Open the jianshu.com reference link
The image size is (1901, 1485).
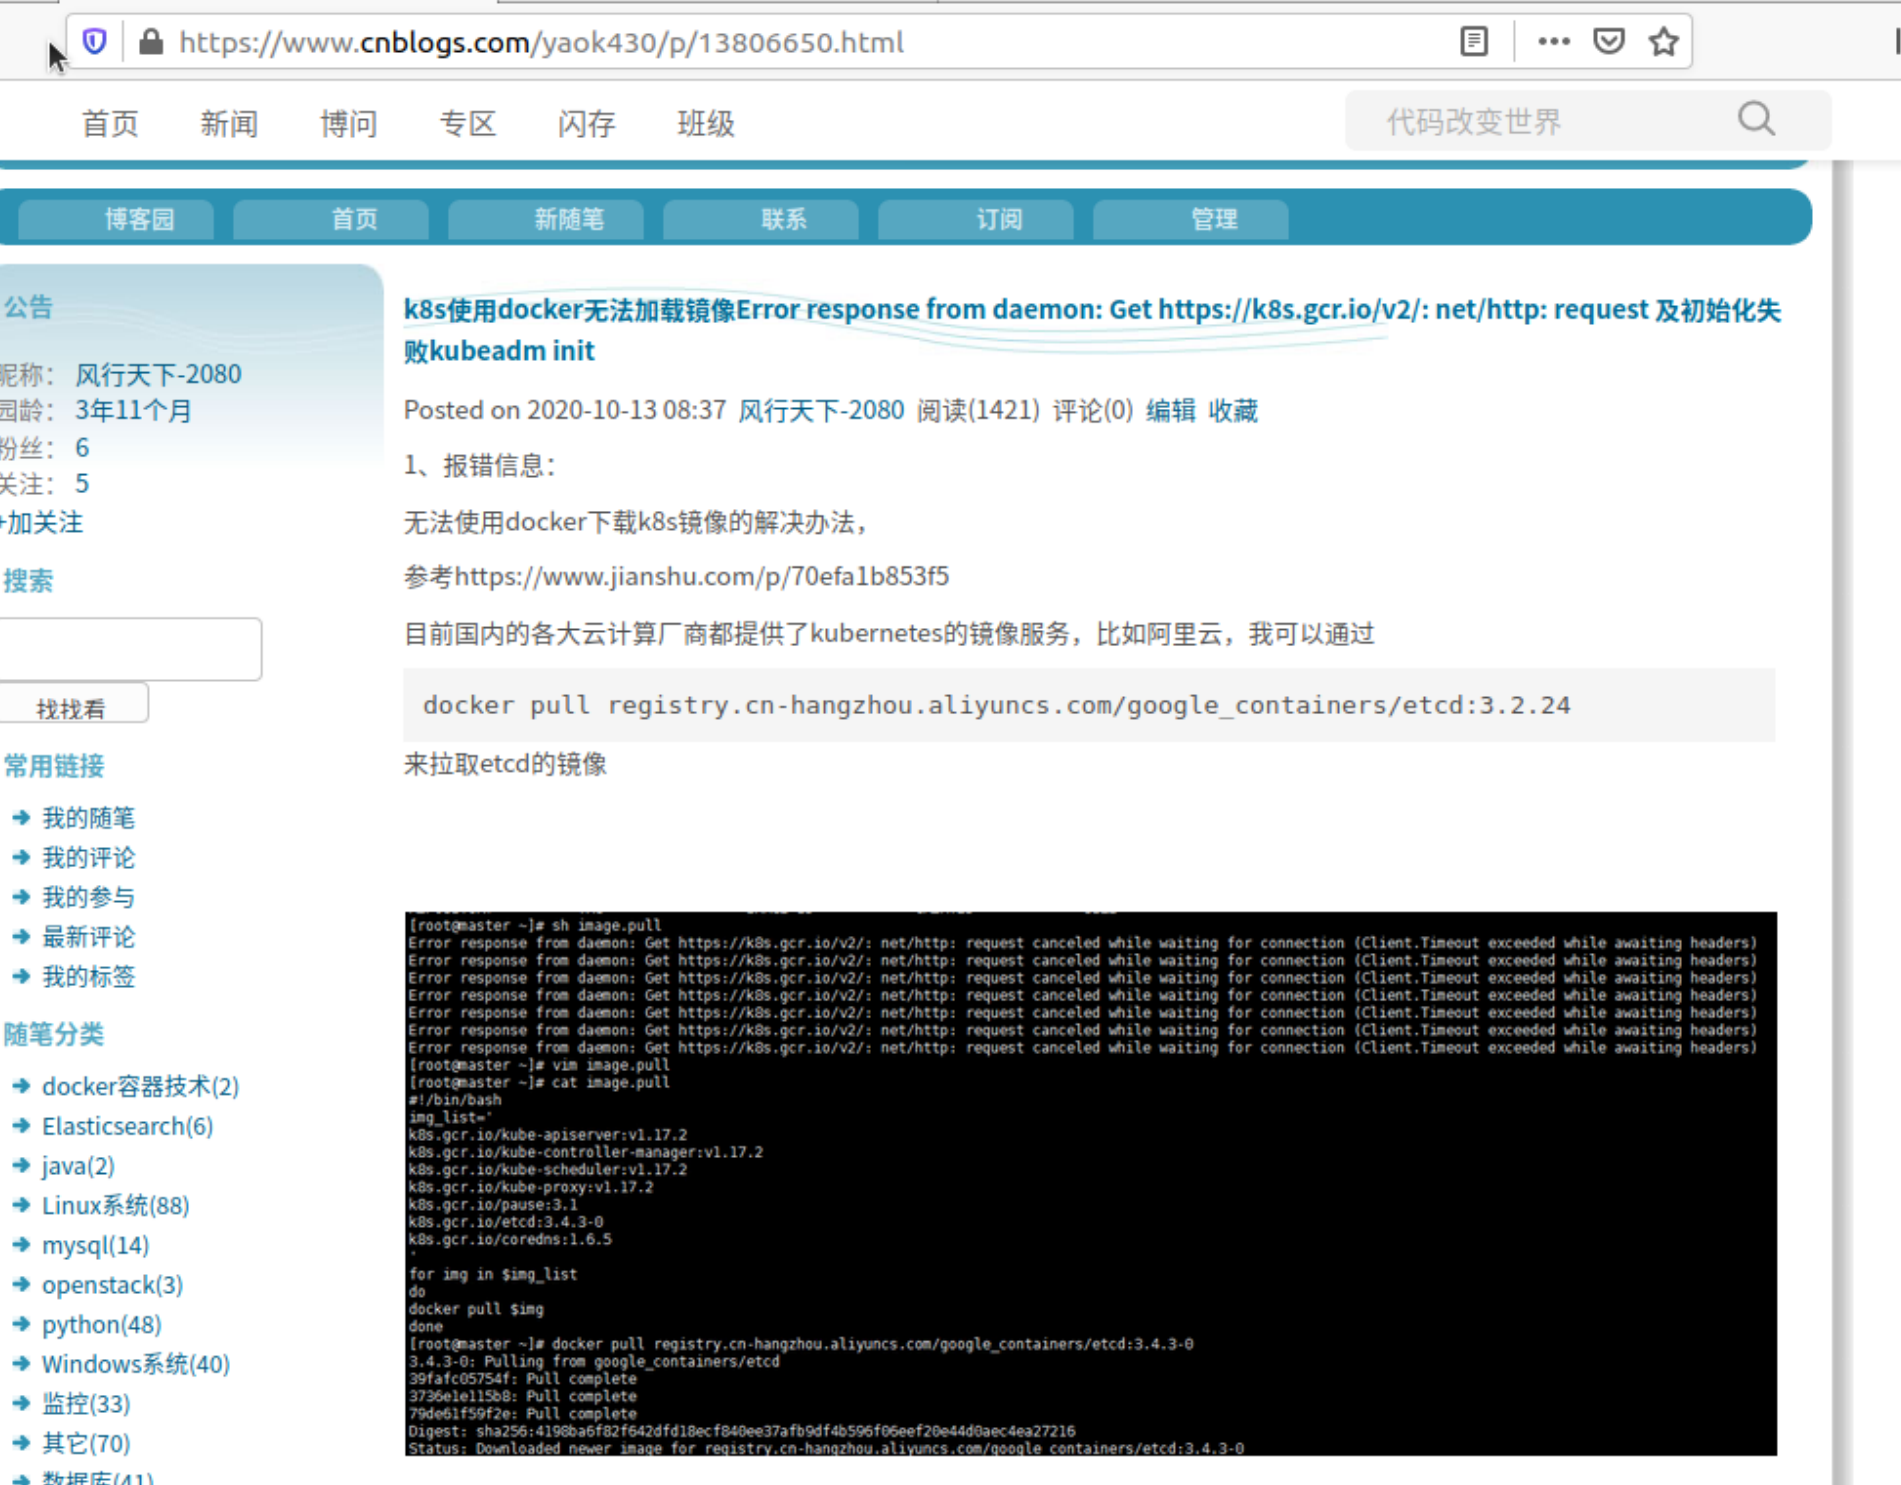coord(702,576)
